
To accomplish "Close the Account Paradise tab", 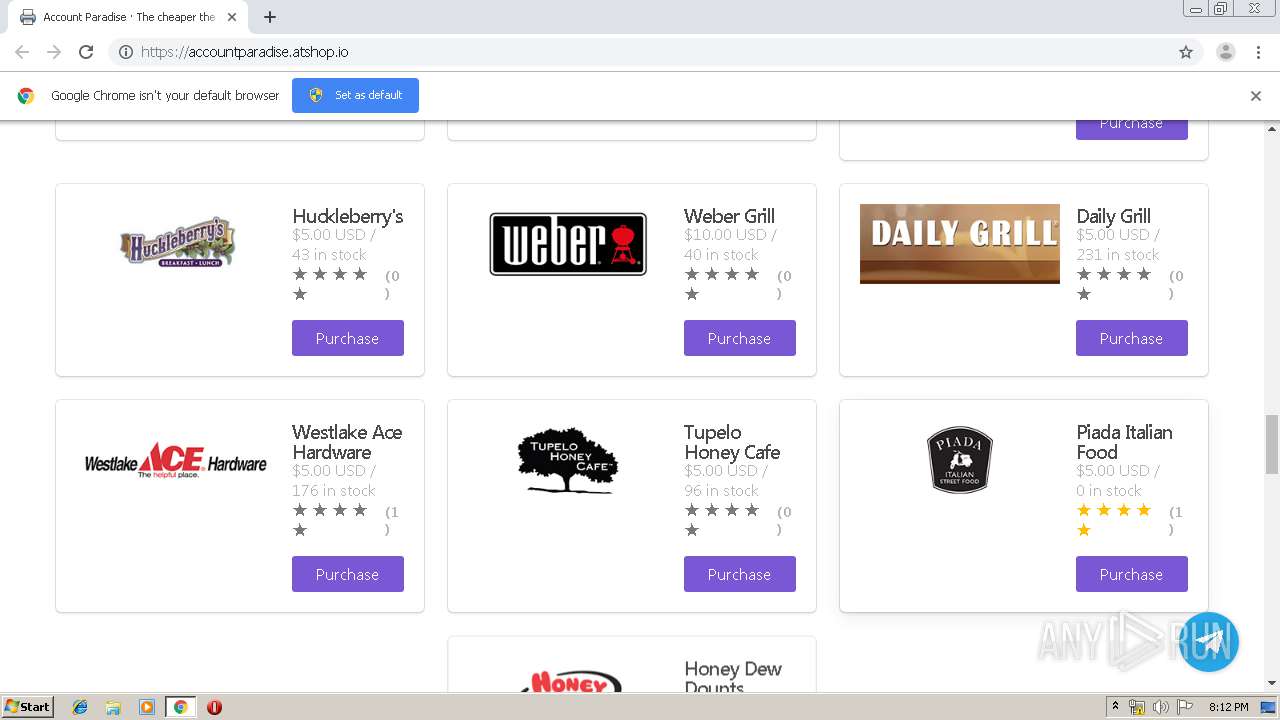I will (x=232, y=17).
